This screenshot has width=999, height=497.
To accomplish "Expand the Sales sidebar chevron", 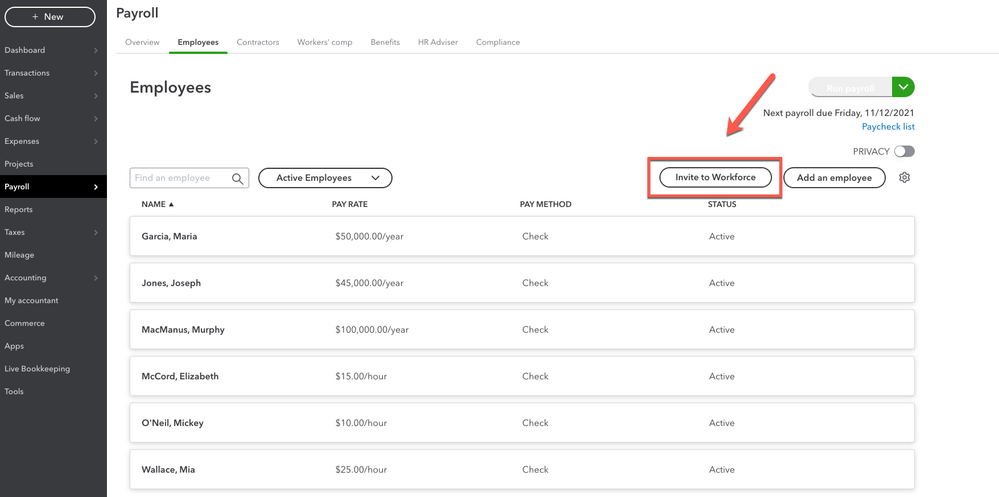I will [96, 96].
